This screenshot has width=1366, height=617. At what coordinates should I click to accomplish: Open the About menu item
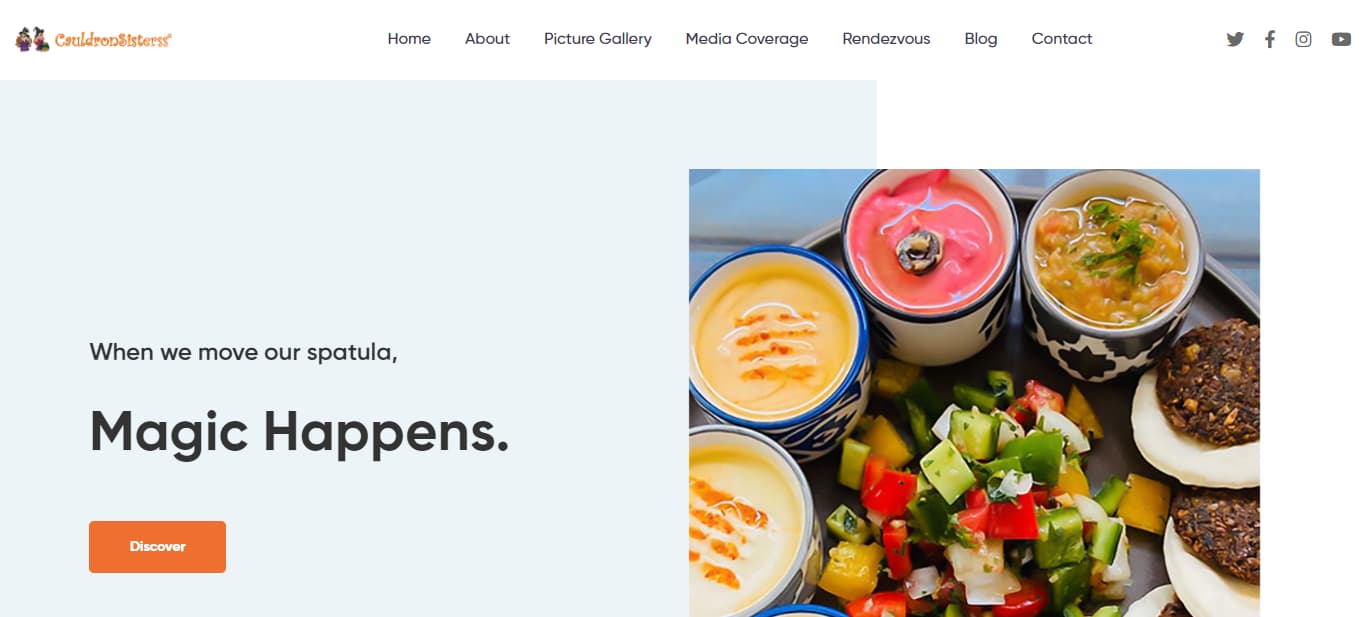(x=487, y=39)
